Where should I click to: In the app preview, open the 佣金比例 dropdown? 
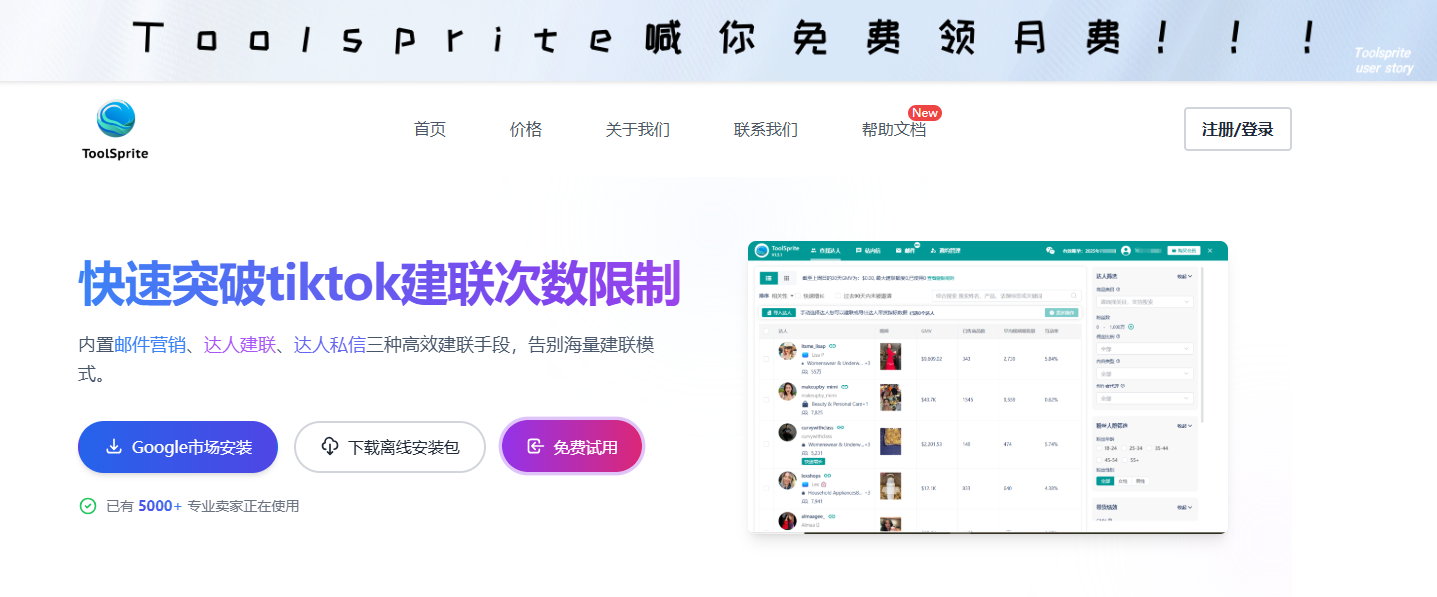tap(1144, 349)
